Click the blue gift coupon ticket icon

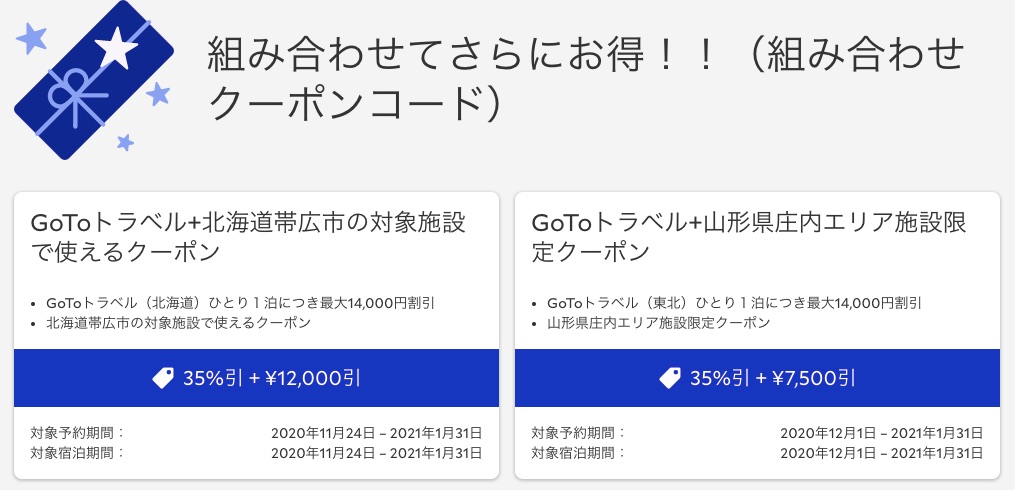[94, 82]
